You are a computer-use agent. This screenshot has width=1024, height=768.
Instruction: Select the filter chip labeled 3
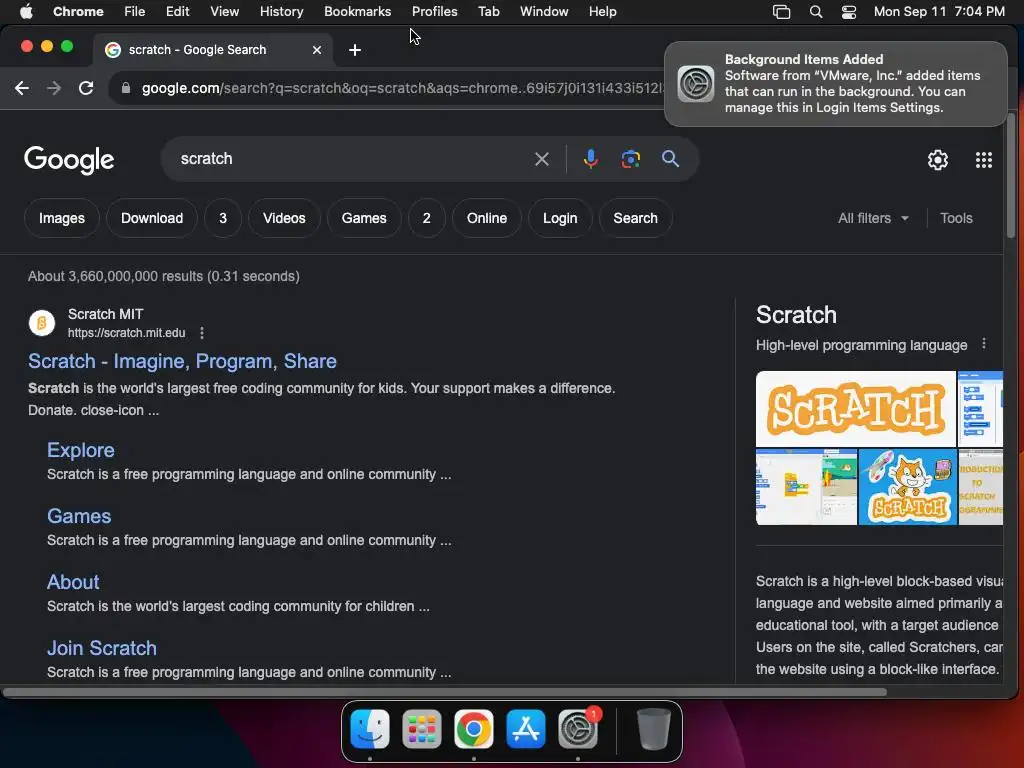pyautogui.click(x=223, y=218)
